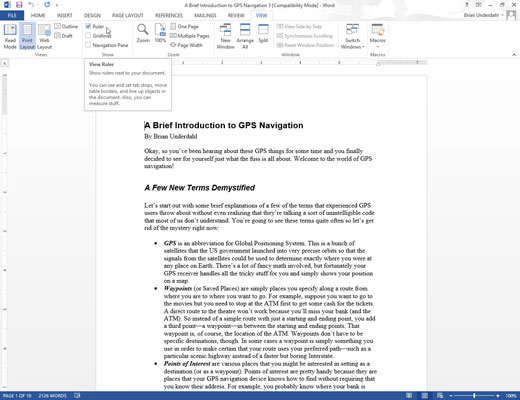Open the REFERENCES tab
The width and height of the screenshot is (520, 400).
coord(169,15)
